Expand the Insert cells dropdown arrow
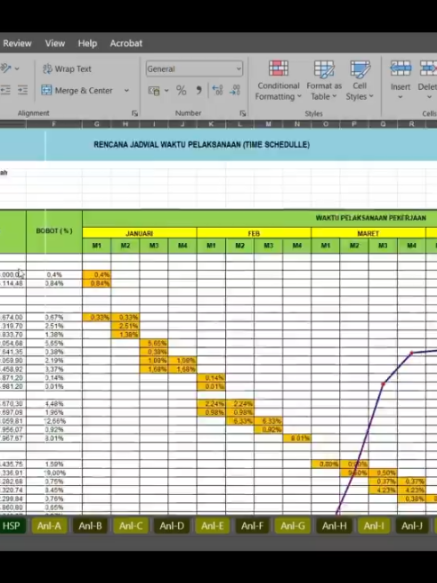Screen dimensions: 437x583 point(400,97)
